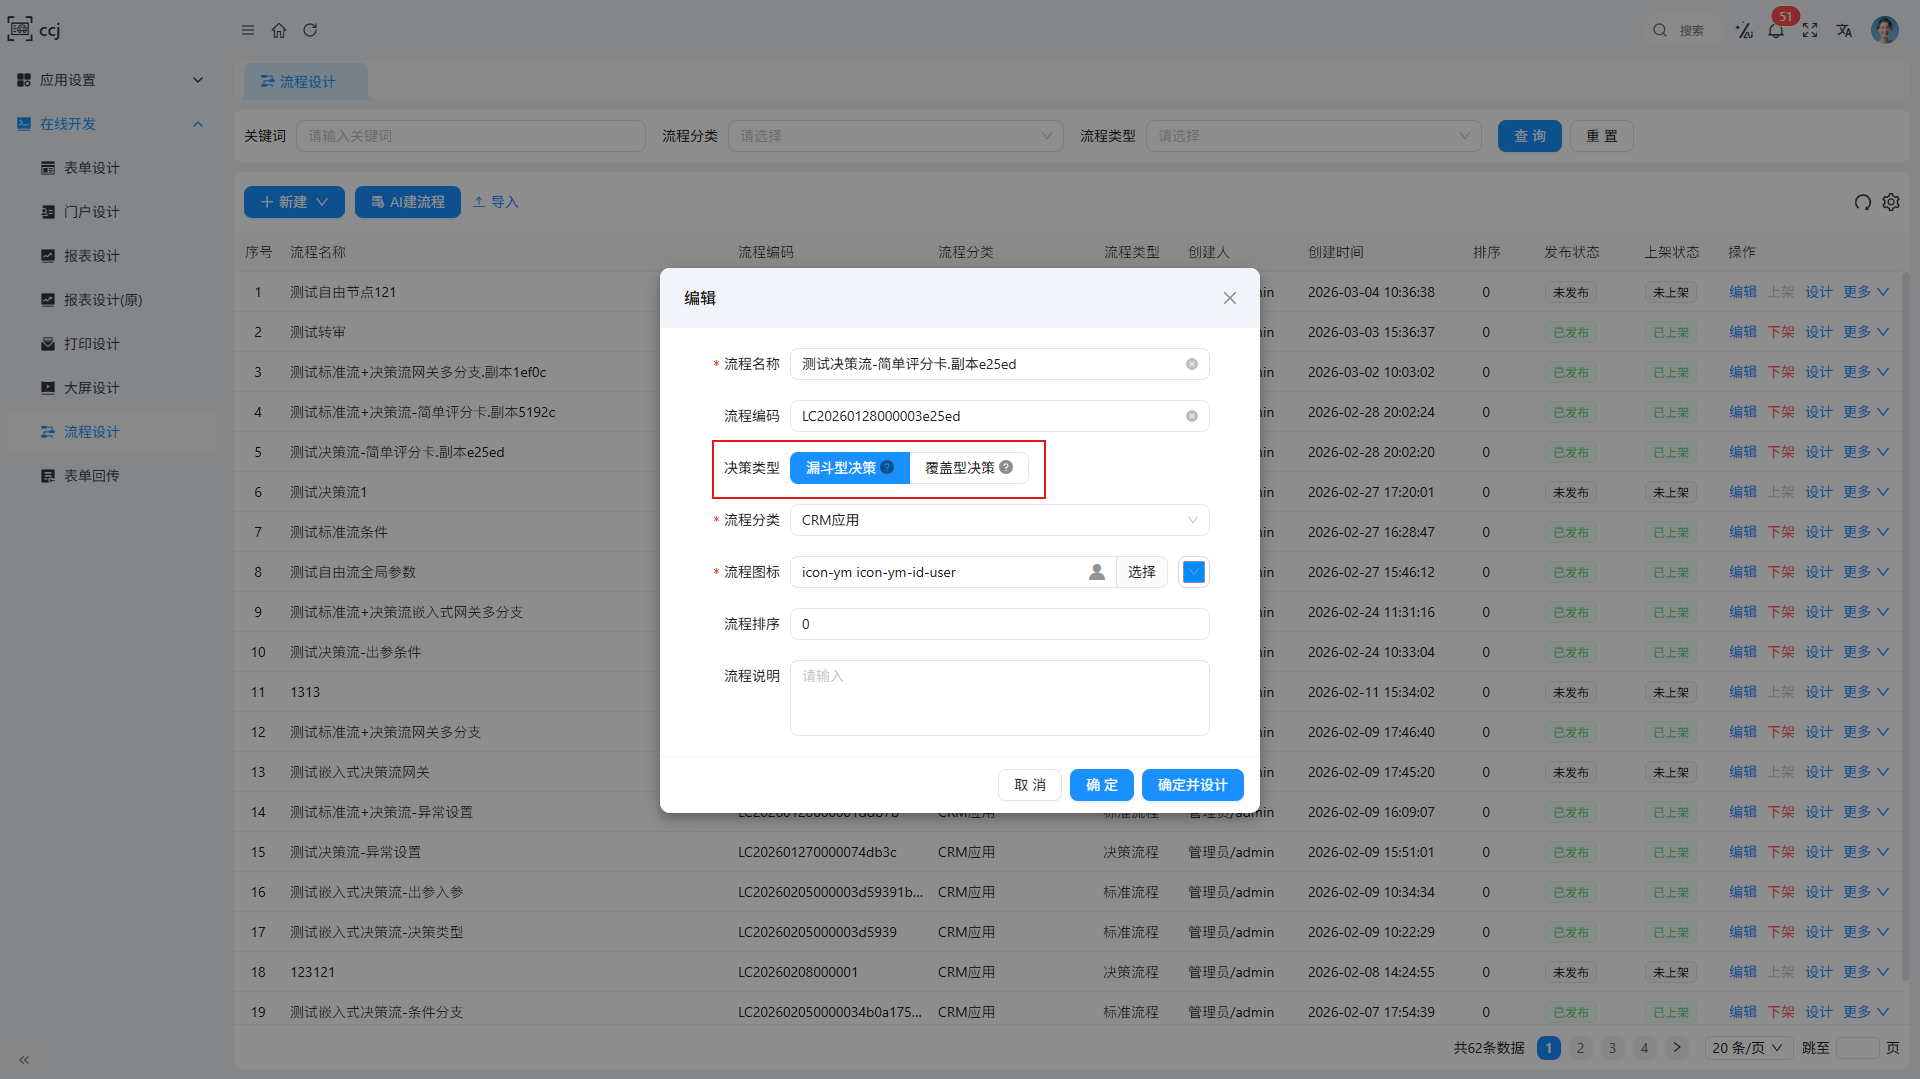Open the 20 条/页 page size dropdown
The height and width of the screenshot is (1079, 1920).
(x=1746, y=1048)
